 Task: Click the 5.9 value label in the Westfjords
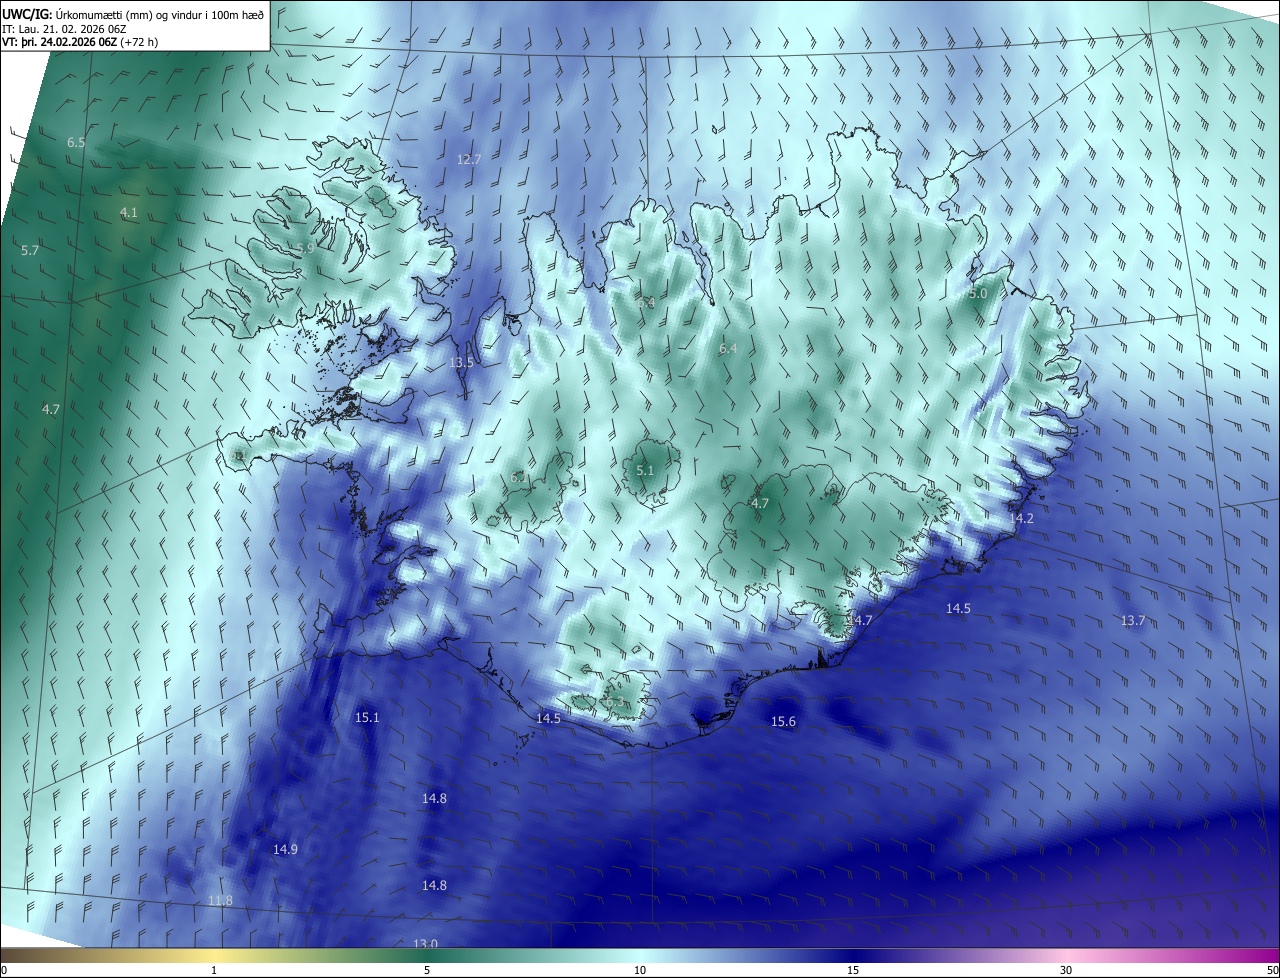[307, 248]
